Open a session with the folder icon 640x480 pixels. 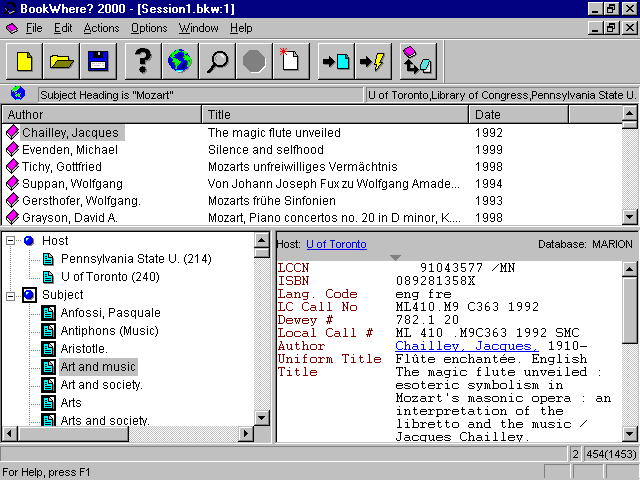pos(62,62)
